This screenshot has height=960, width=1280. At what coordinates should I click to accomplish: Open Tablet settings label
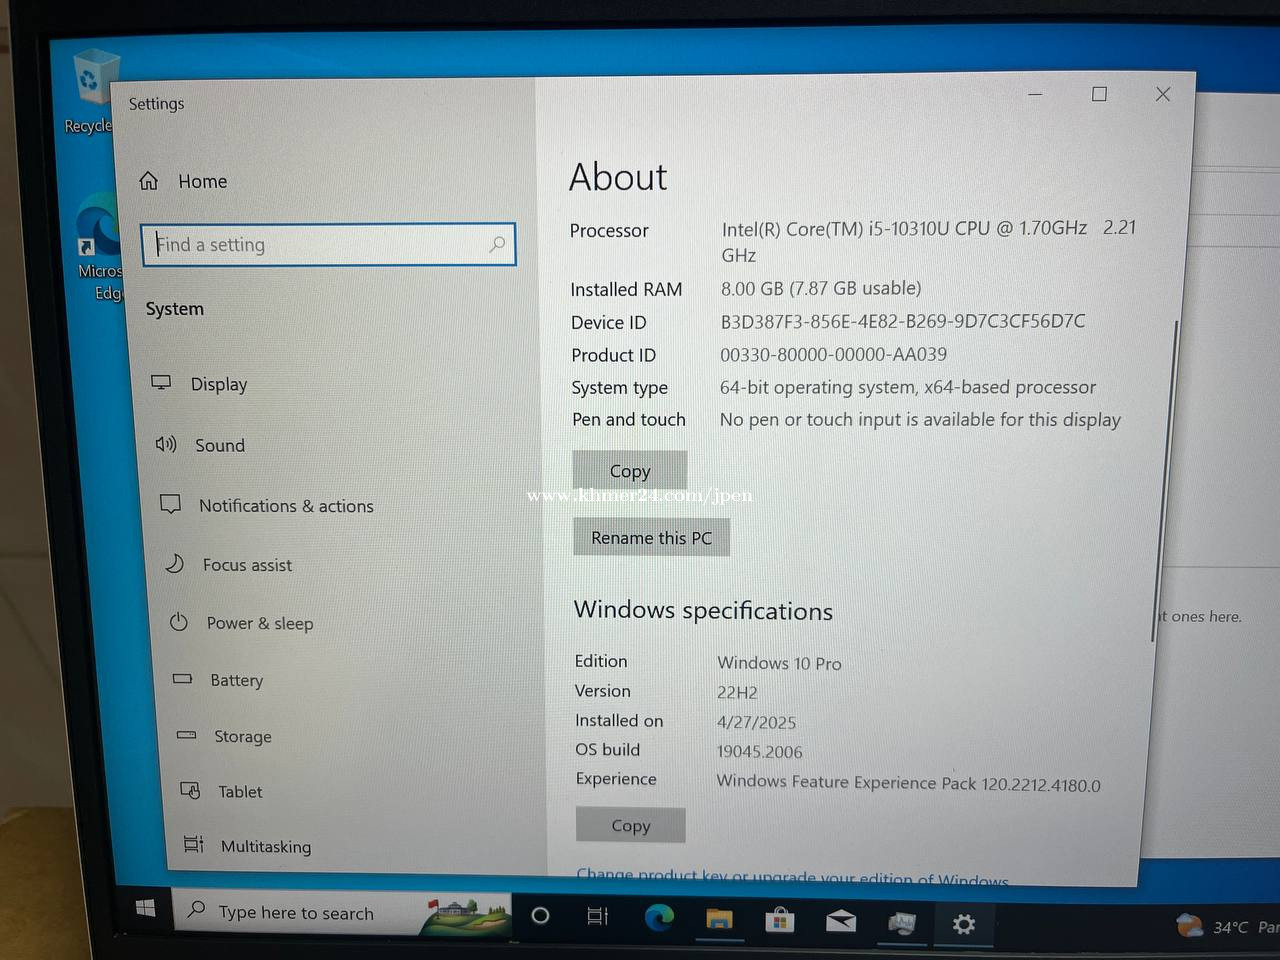pyautogui.click(x=241, y=792)
